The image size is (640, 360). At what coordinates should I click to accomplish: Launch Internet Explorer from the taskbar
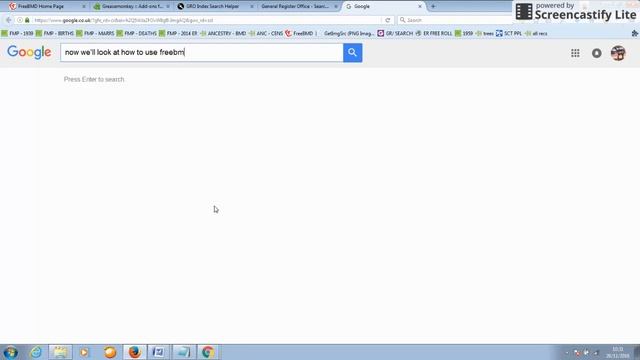(36, 352)
